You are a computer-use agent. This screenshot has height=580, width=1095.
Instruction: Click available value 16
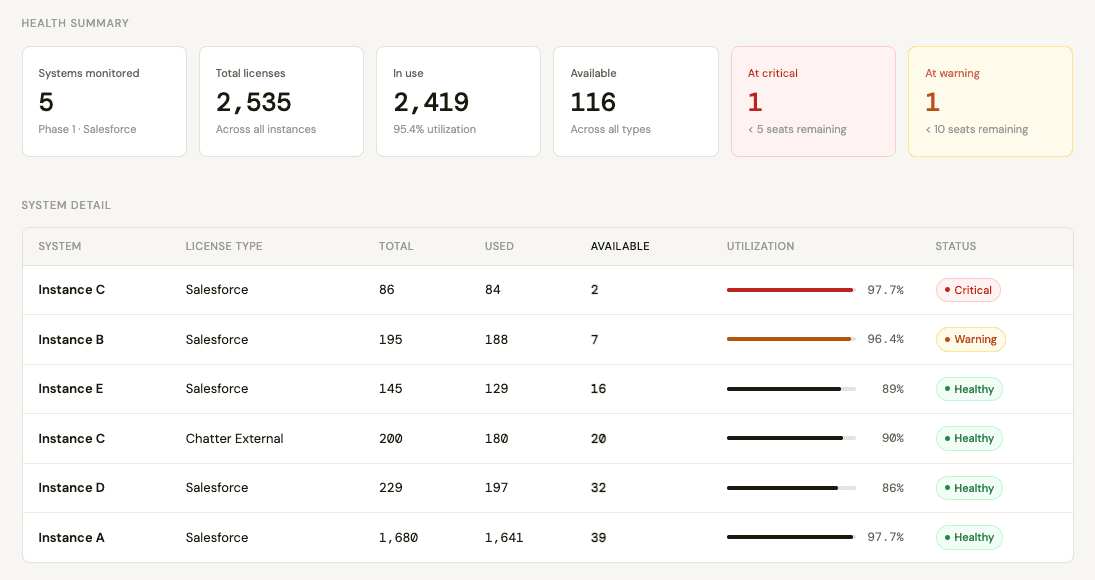598,389
